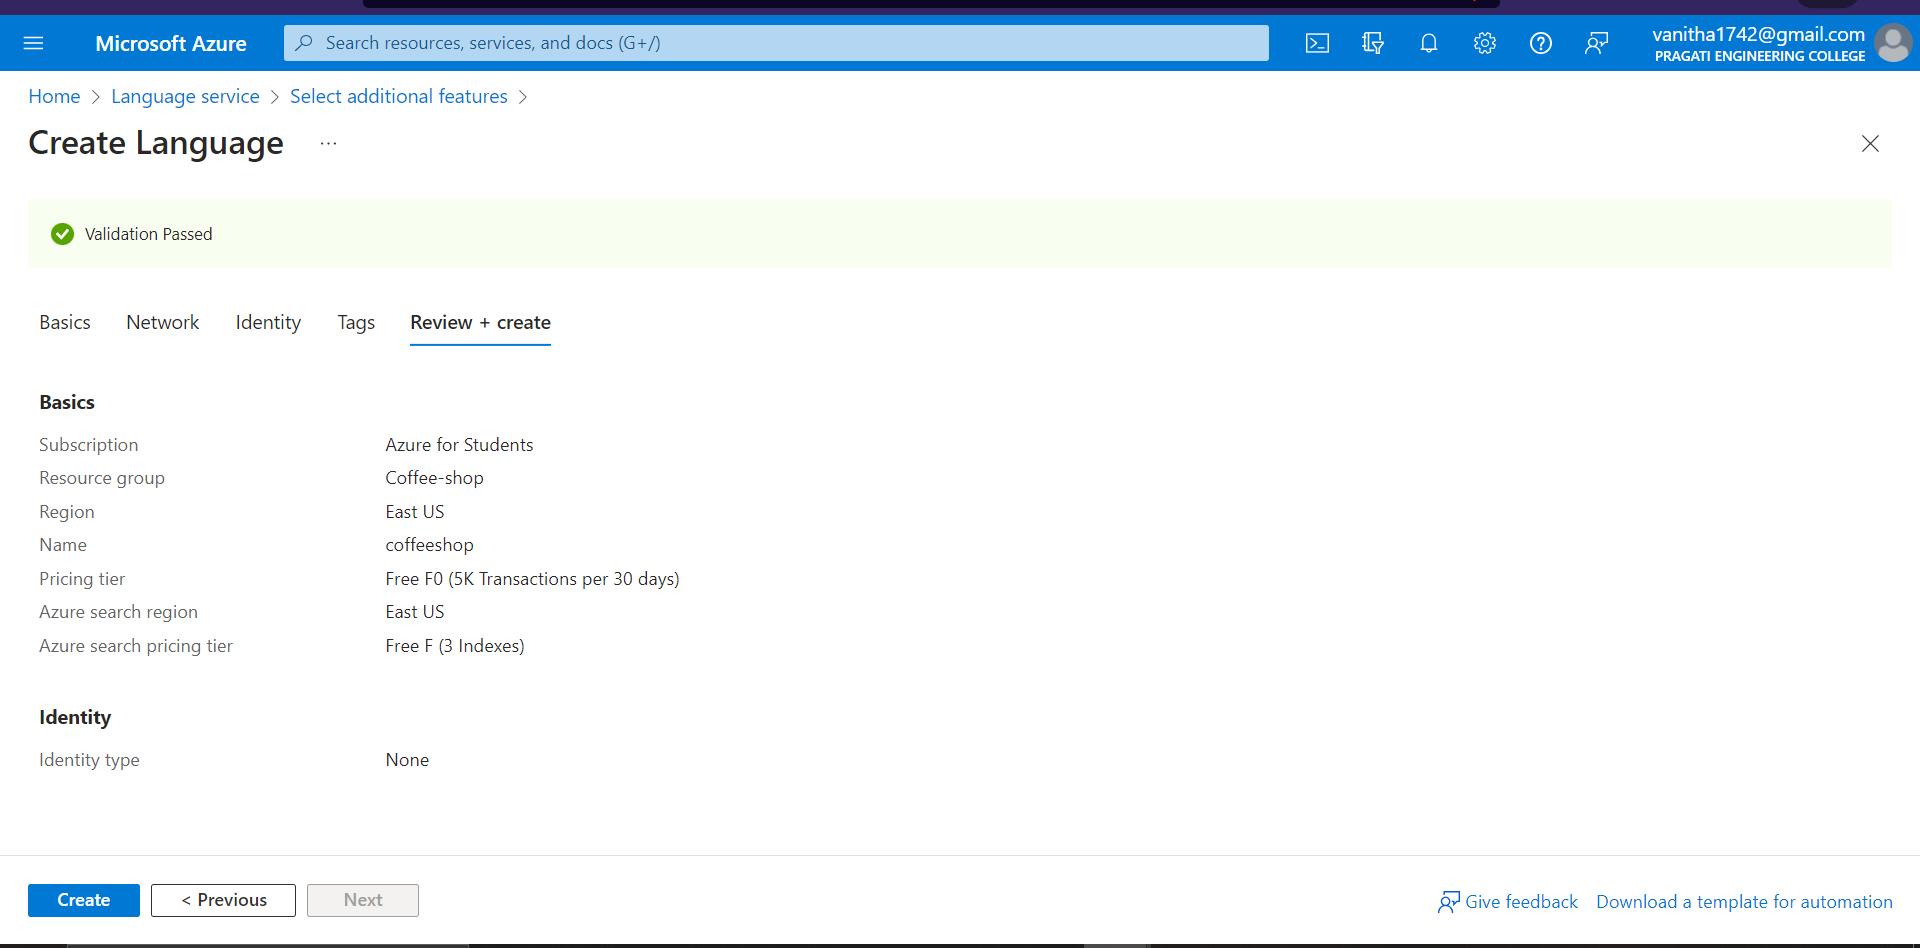The image size is (1920, 948).
Task: Open the ellipsis more options menu
Action: [328, 144]
